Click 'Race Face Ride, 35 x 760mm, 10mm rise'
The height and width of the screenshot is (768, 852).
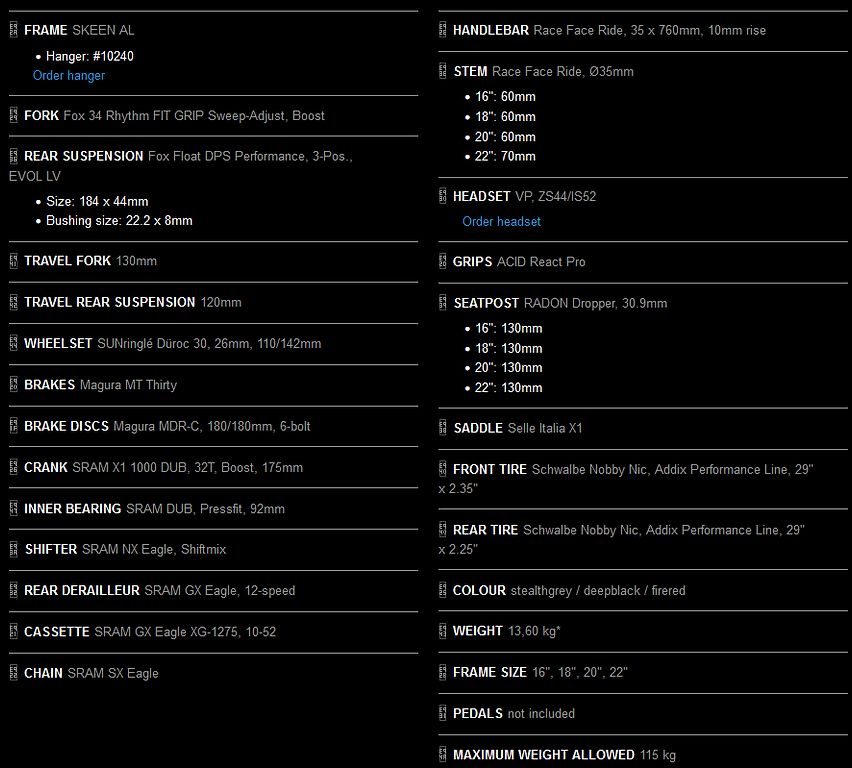pyautogui.click(x=650, y=30)
